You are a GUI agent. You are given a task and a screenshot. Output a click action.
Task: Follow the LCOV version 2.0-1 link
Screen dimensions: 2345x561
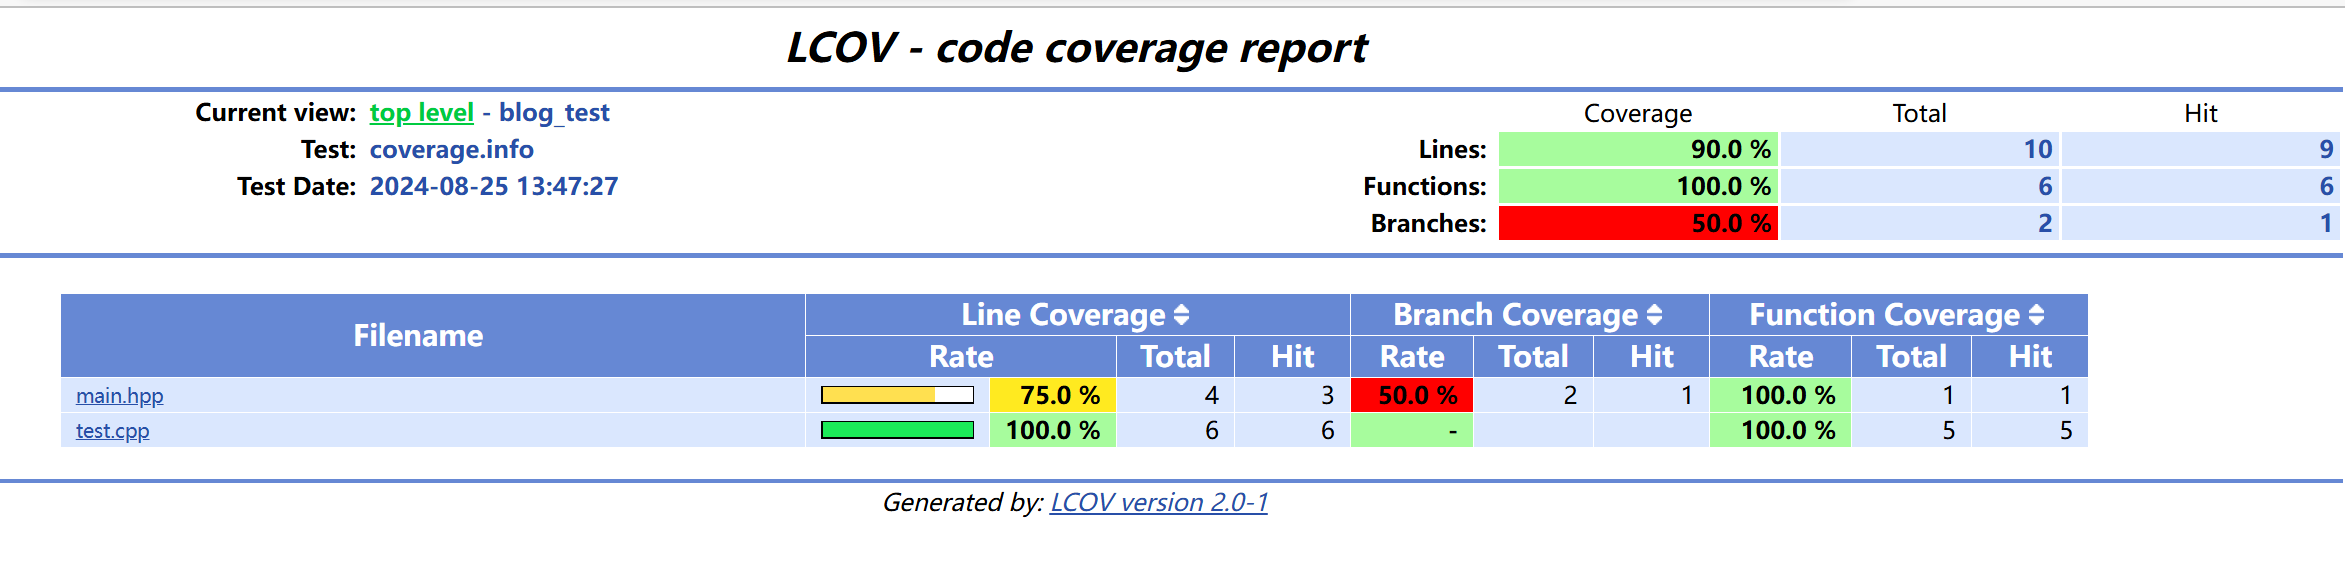[1159, 502]
